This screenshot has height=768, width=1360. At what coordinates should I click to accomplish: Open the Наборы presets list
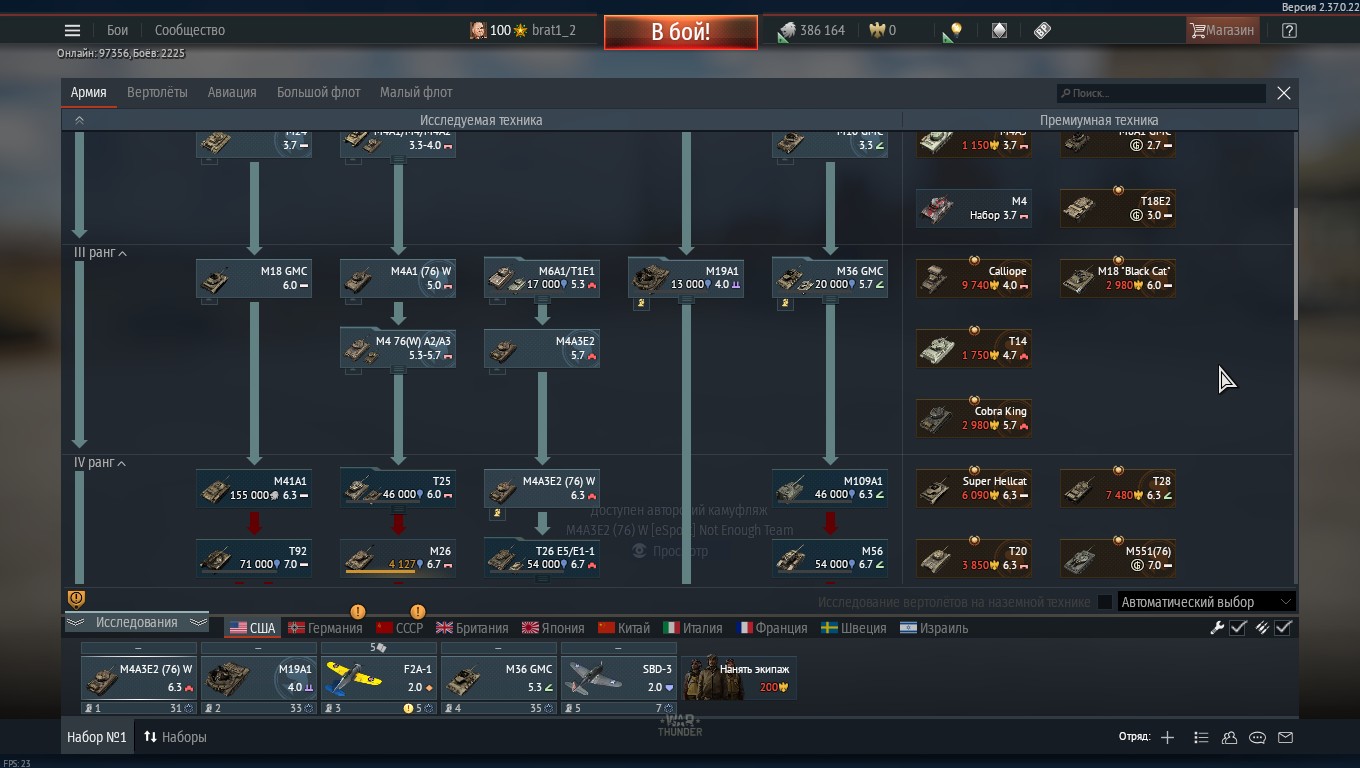[x=175, y=737]
